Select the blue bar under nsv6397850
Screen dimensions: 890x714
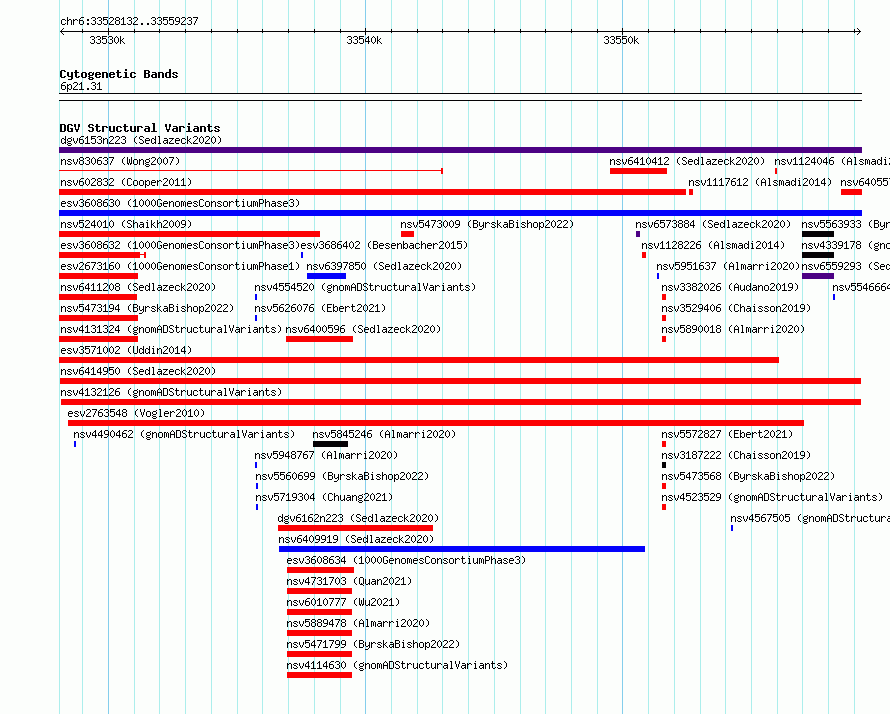click(326, 276)
